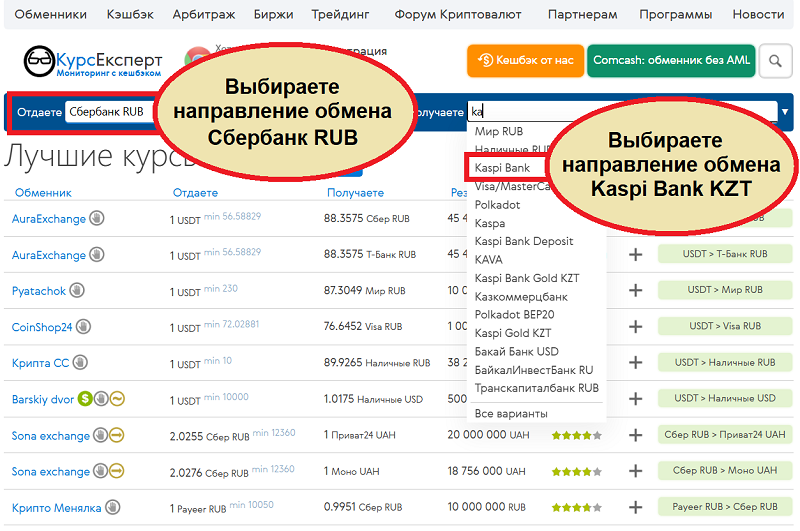Open Биржи menu item

[x=273, y=14]
